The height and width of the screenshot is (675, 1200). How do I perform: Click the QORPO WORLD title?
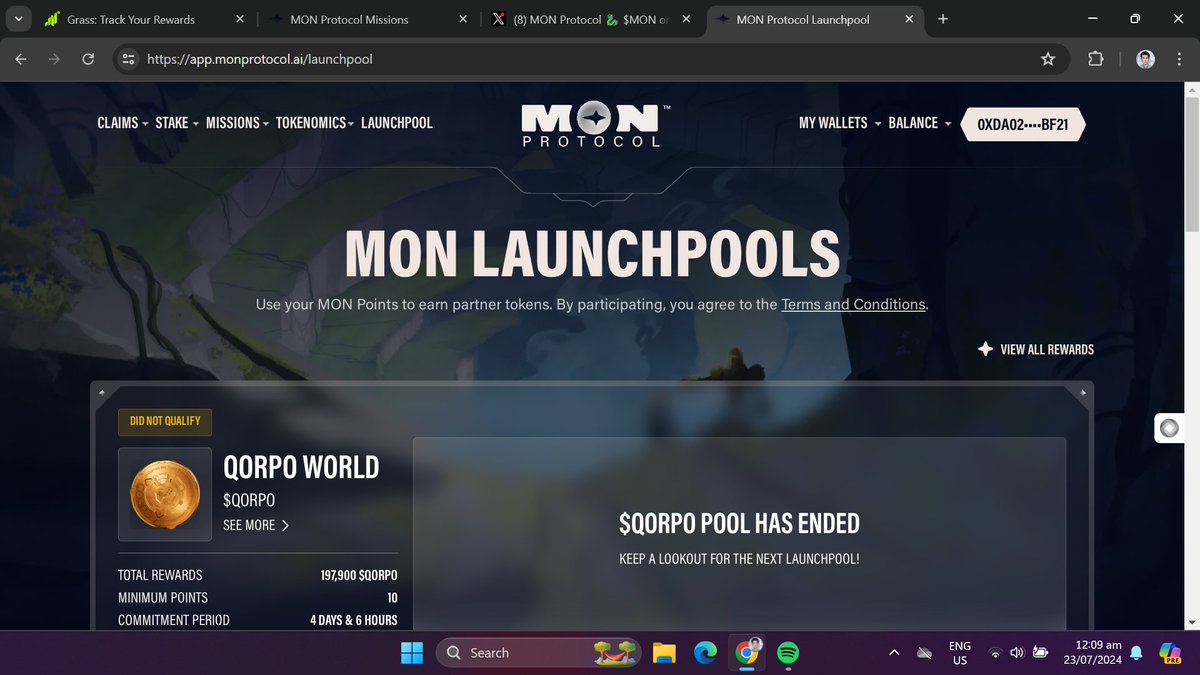[301, 467]
